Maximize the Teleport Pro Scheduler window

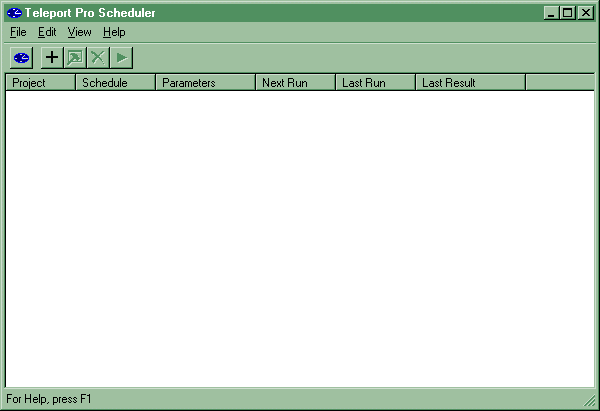[x=567, y=13]
